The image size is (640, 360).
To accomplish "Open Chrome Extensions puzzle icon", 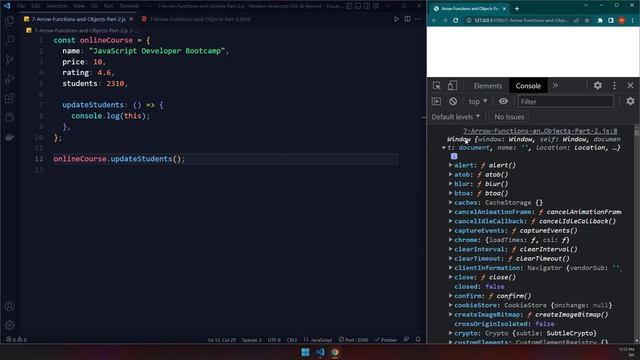I will 600,20.
